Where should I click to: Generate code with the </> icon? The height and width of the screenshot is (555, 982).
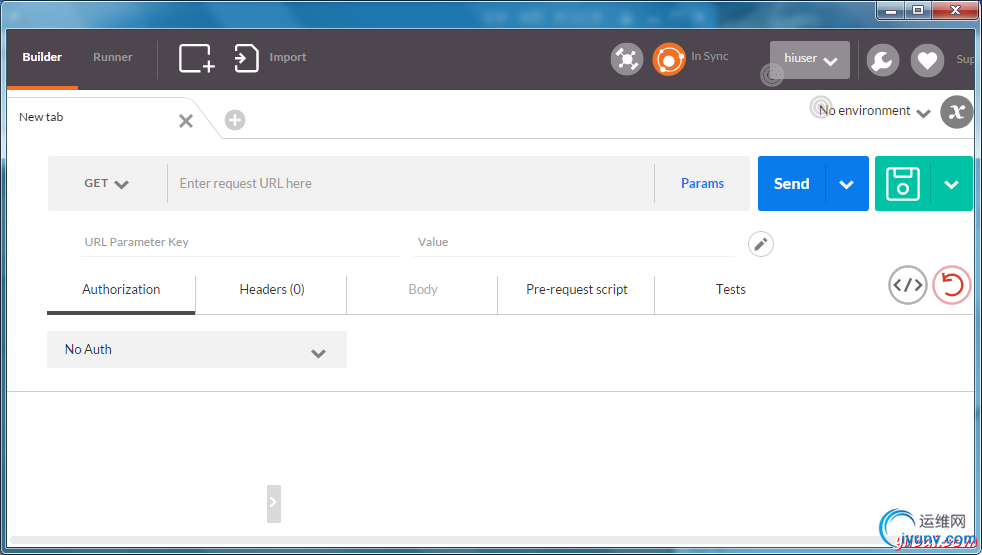coord(907,285)
